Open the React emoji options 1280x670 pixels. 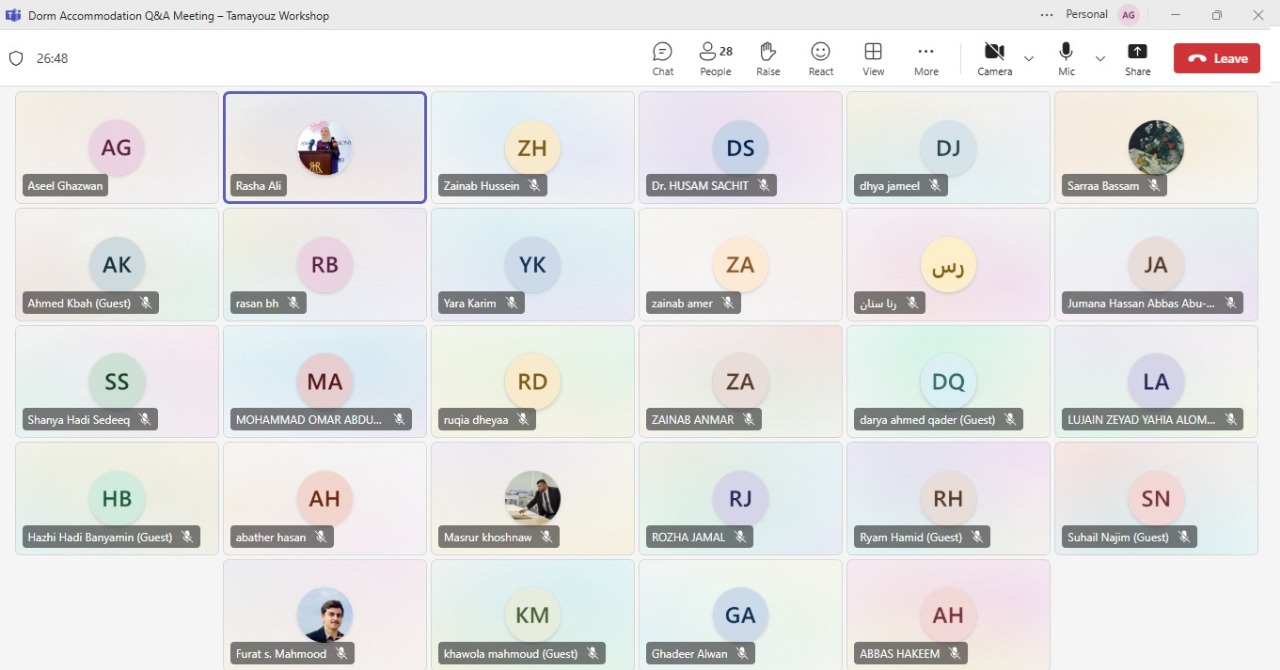tap(821, 58)
